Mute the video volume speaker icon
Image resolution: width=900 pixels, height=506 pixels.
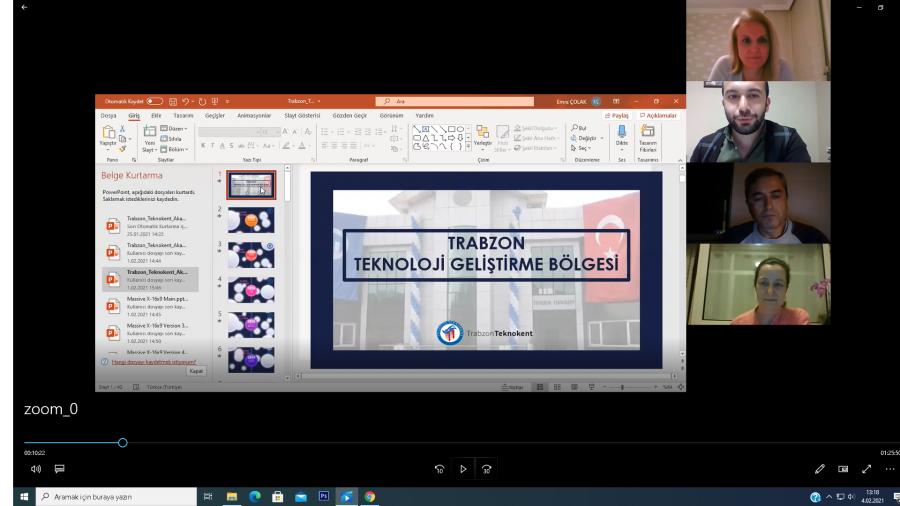[35, 468]
